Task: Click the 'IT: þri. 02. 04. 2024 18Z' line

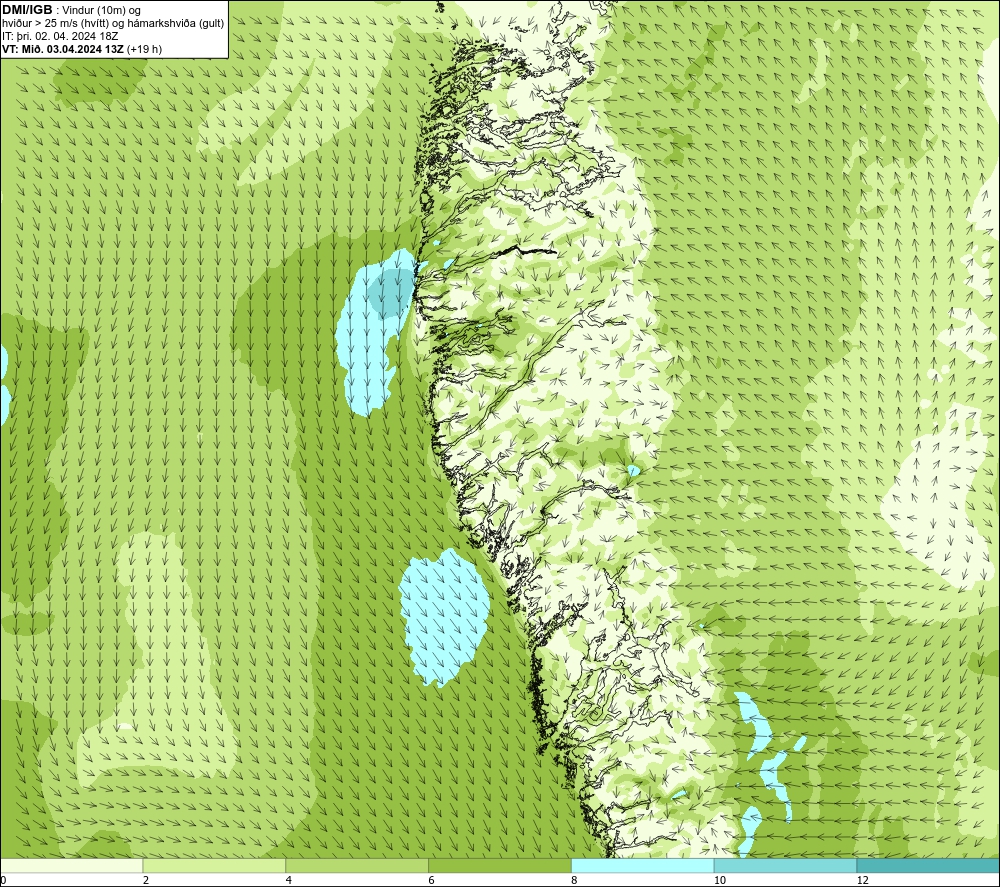Action: pyautogui.click(x=60, y=36)
